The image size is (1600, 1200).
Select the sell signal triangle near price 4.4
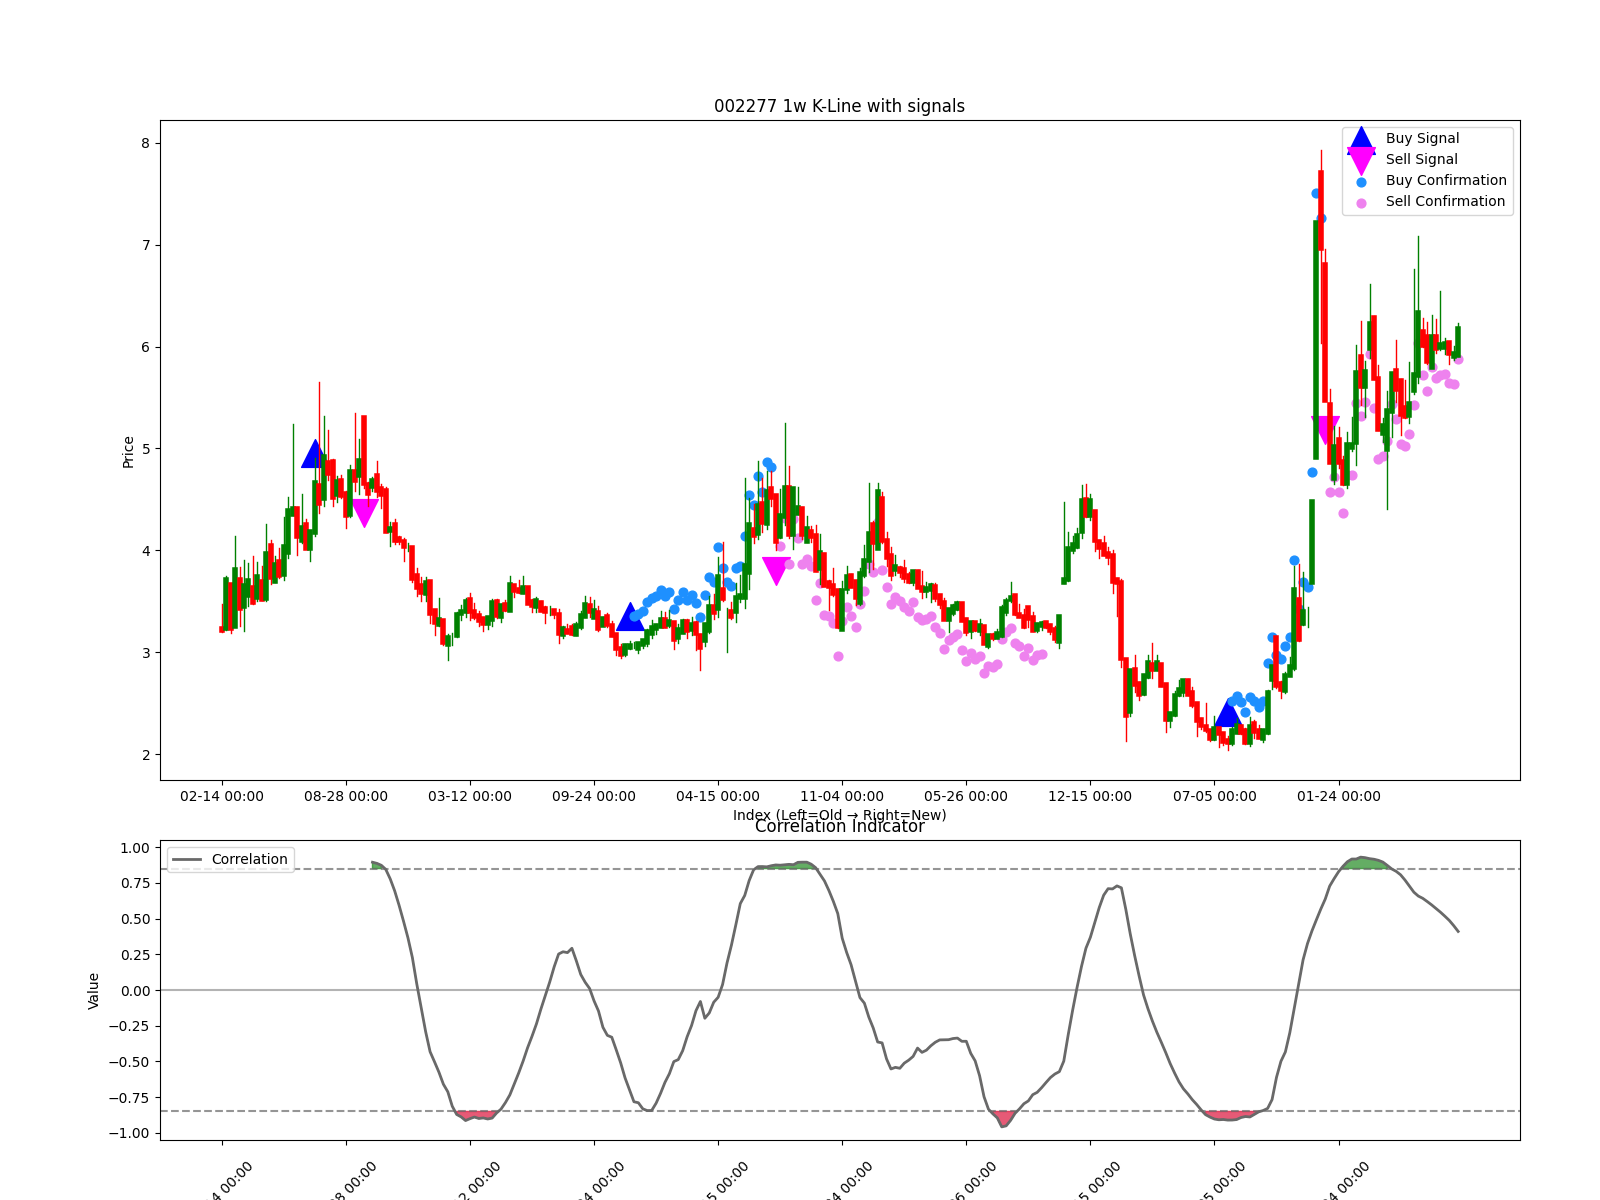coord(365,513)
